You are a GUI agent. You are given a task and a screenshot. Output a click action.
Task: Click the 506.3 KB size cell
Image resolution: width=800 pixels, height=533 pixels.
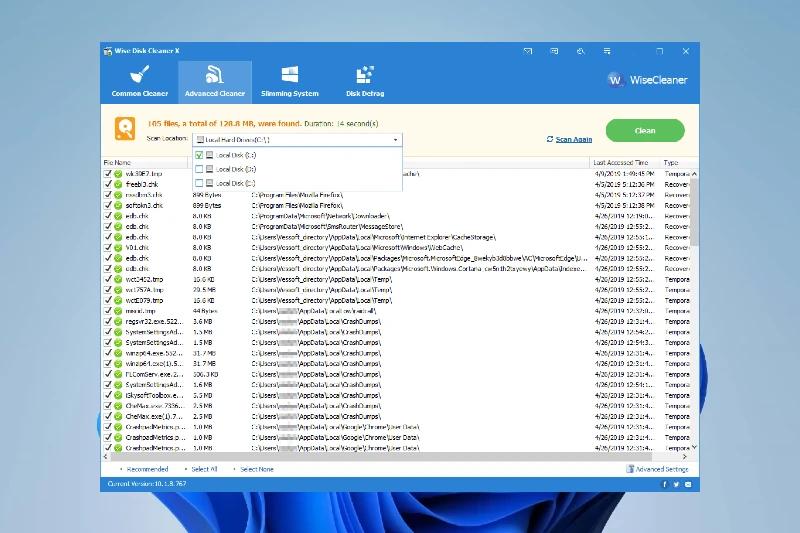pos(205,374)
